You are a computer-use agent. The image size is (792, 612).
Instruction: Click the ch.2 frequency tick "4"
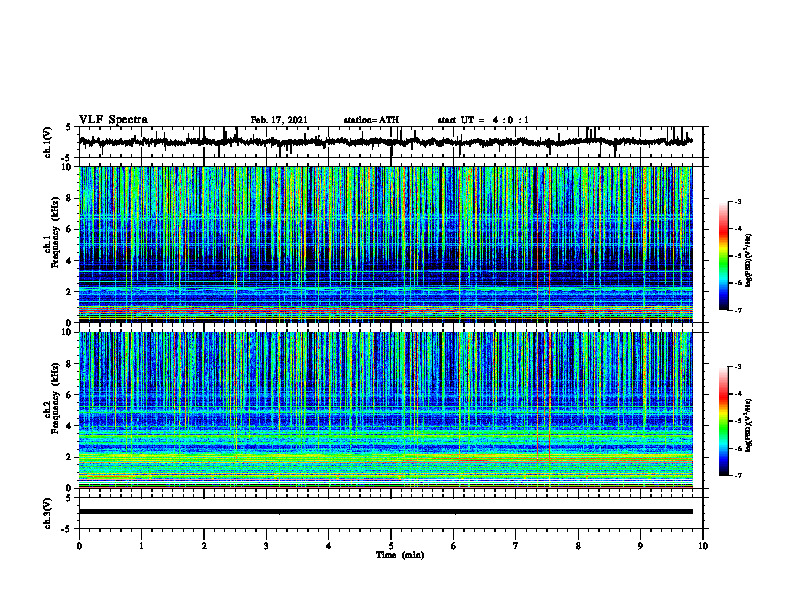[x=70, y=426]
